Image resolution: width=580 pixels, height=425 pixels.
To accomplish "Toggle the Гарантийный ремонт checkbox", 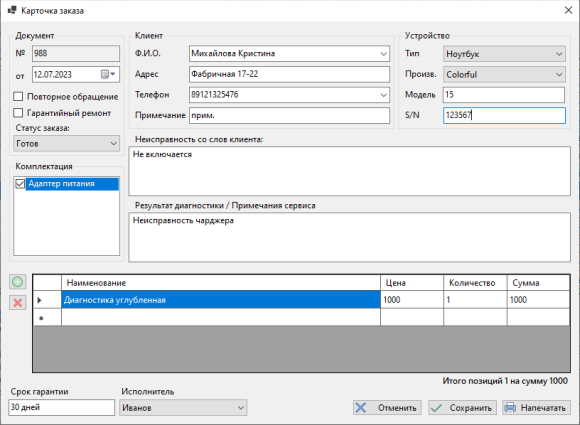I will click(18, 112).
